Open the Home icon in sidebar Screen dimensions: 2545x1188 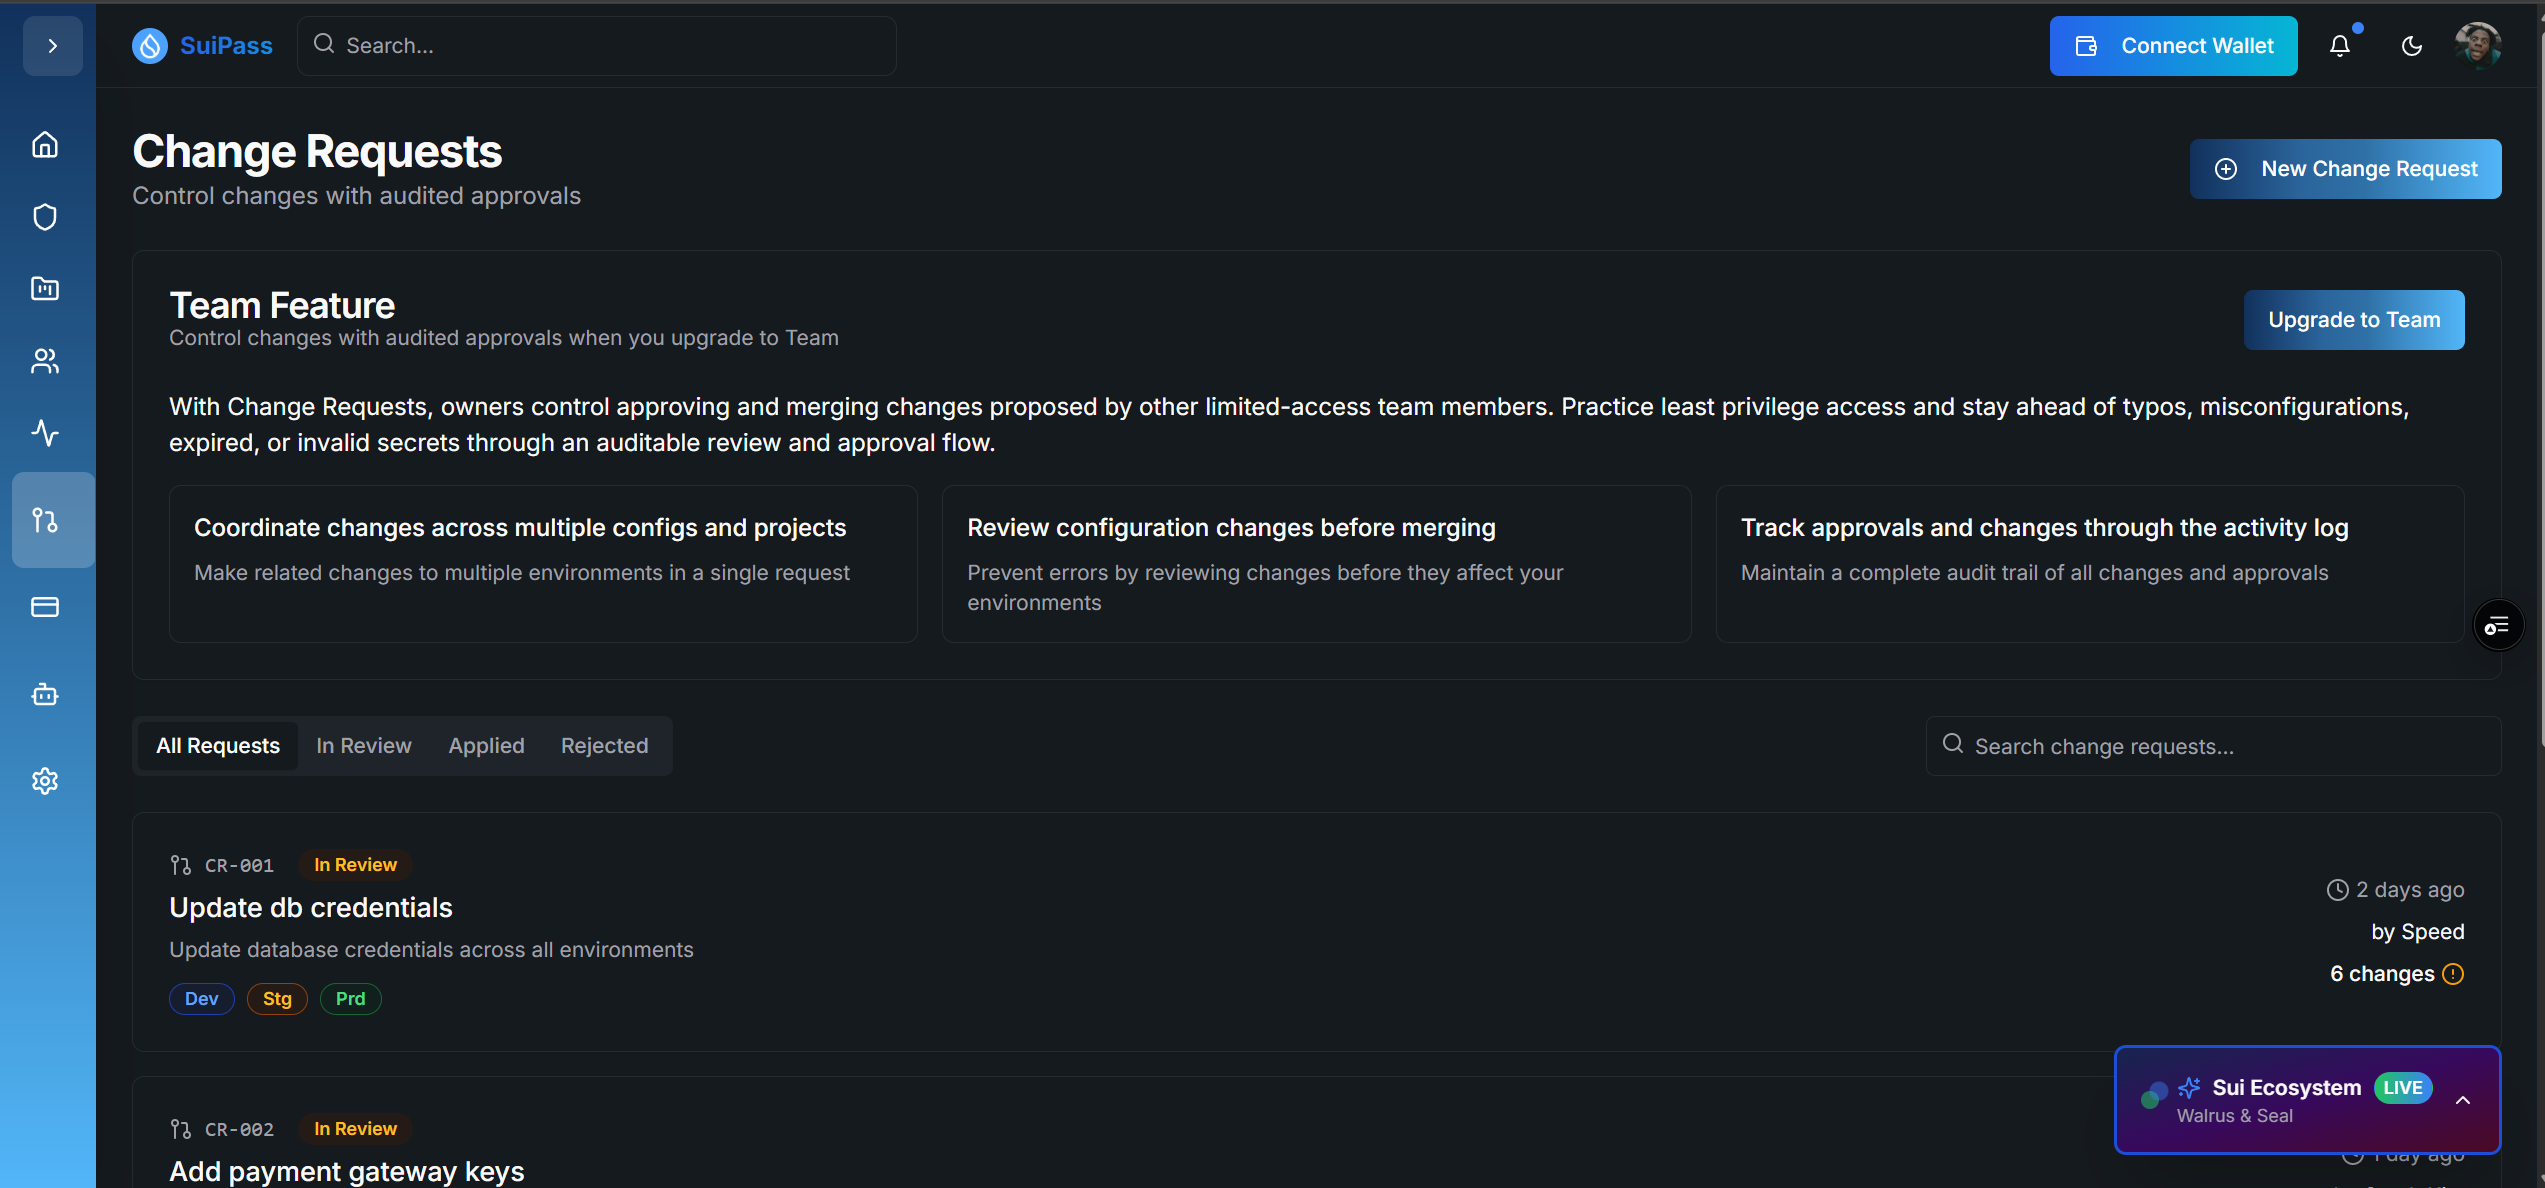[45, 145]
